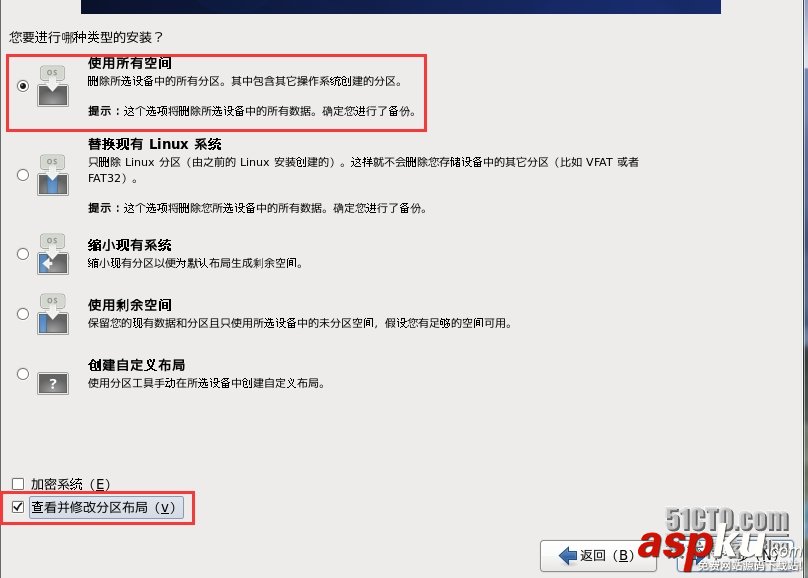Screen dimensions: 808x578
Task: Click the blue back arrow icon
Action: (x=568, y=555)
